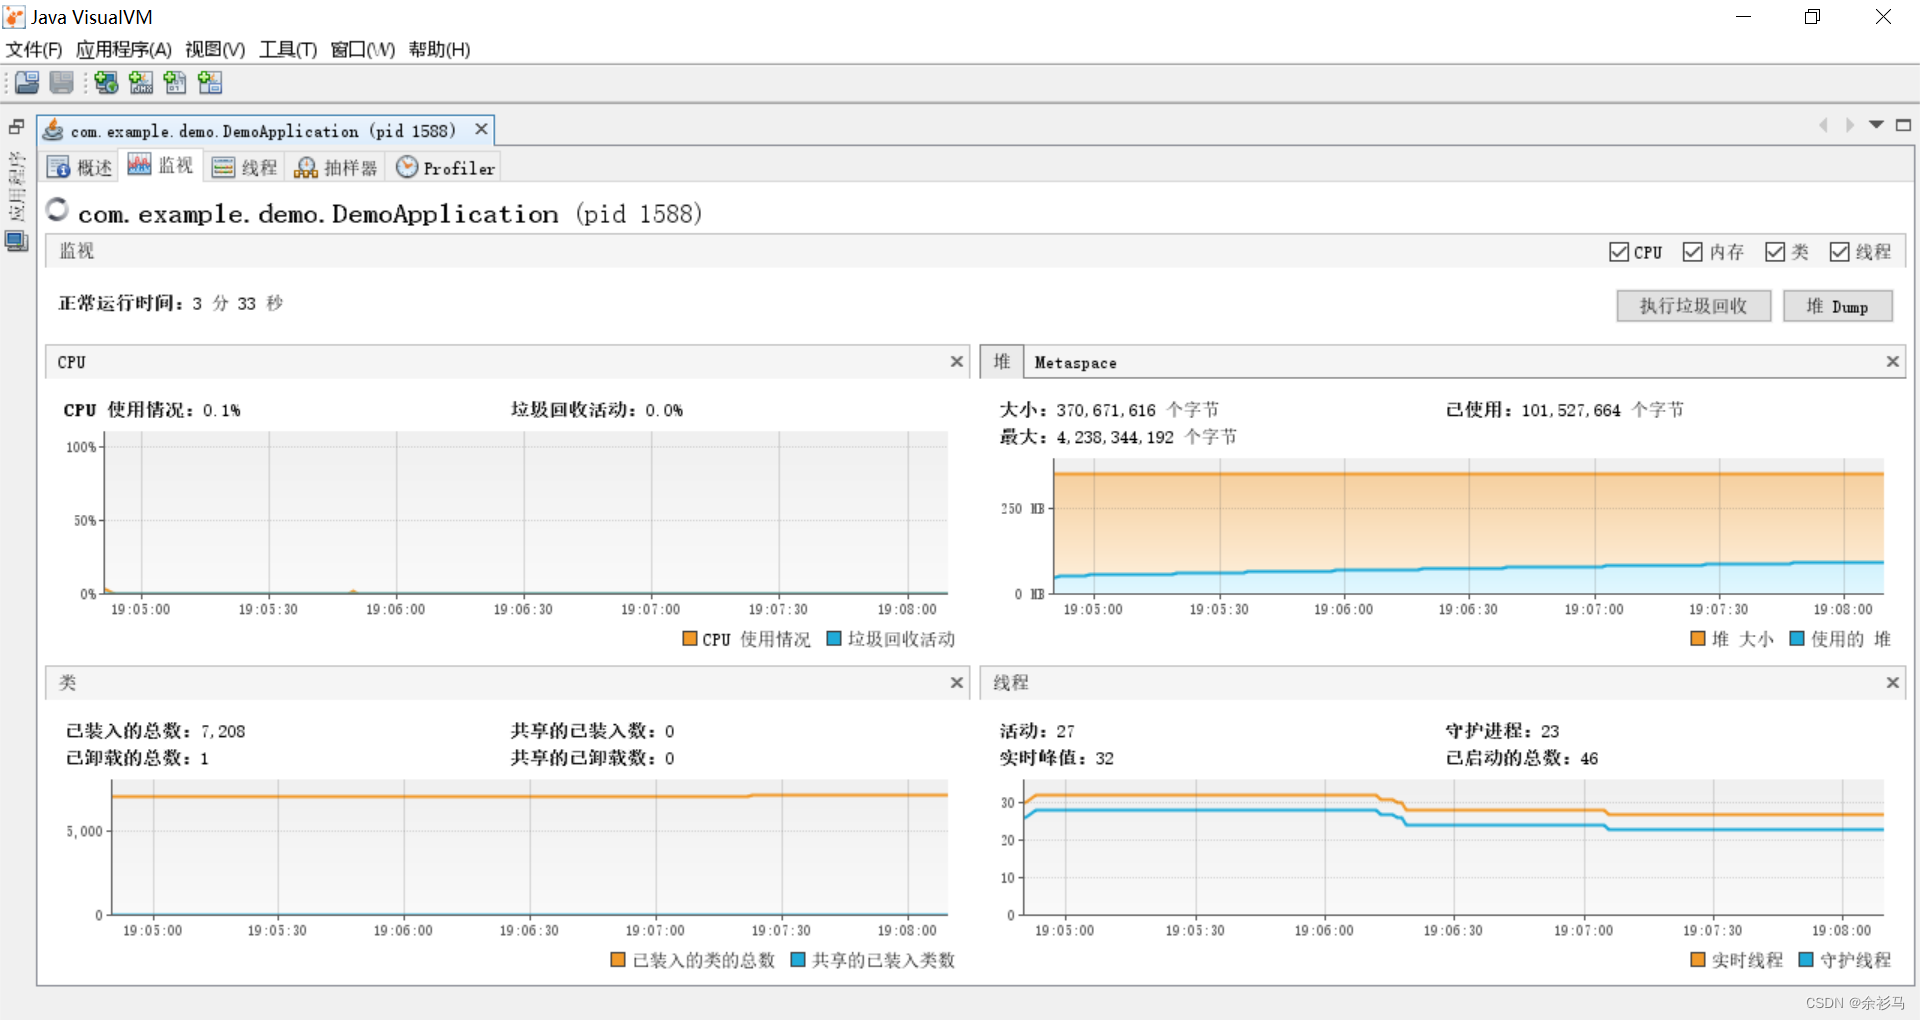The image size is (1920, 1020).
Task: Click the restore window group icon in left sidebar
Action: [16, 127]
